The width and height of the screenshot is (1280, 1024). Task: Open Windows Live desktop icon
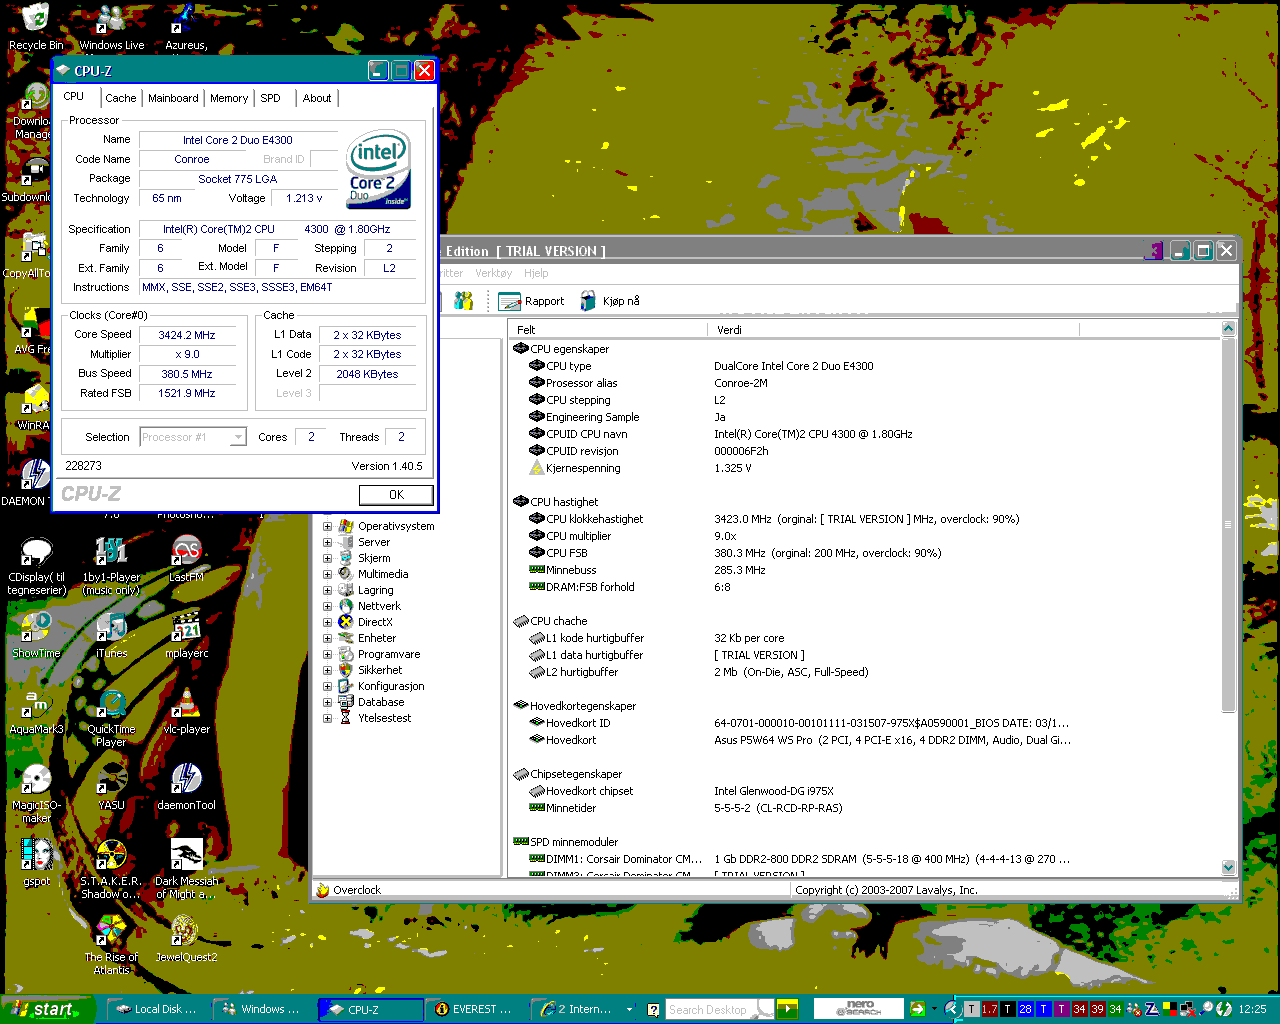112,27
